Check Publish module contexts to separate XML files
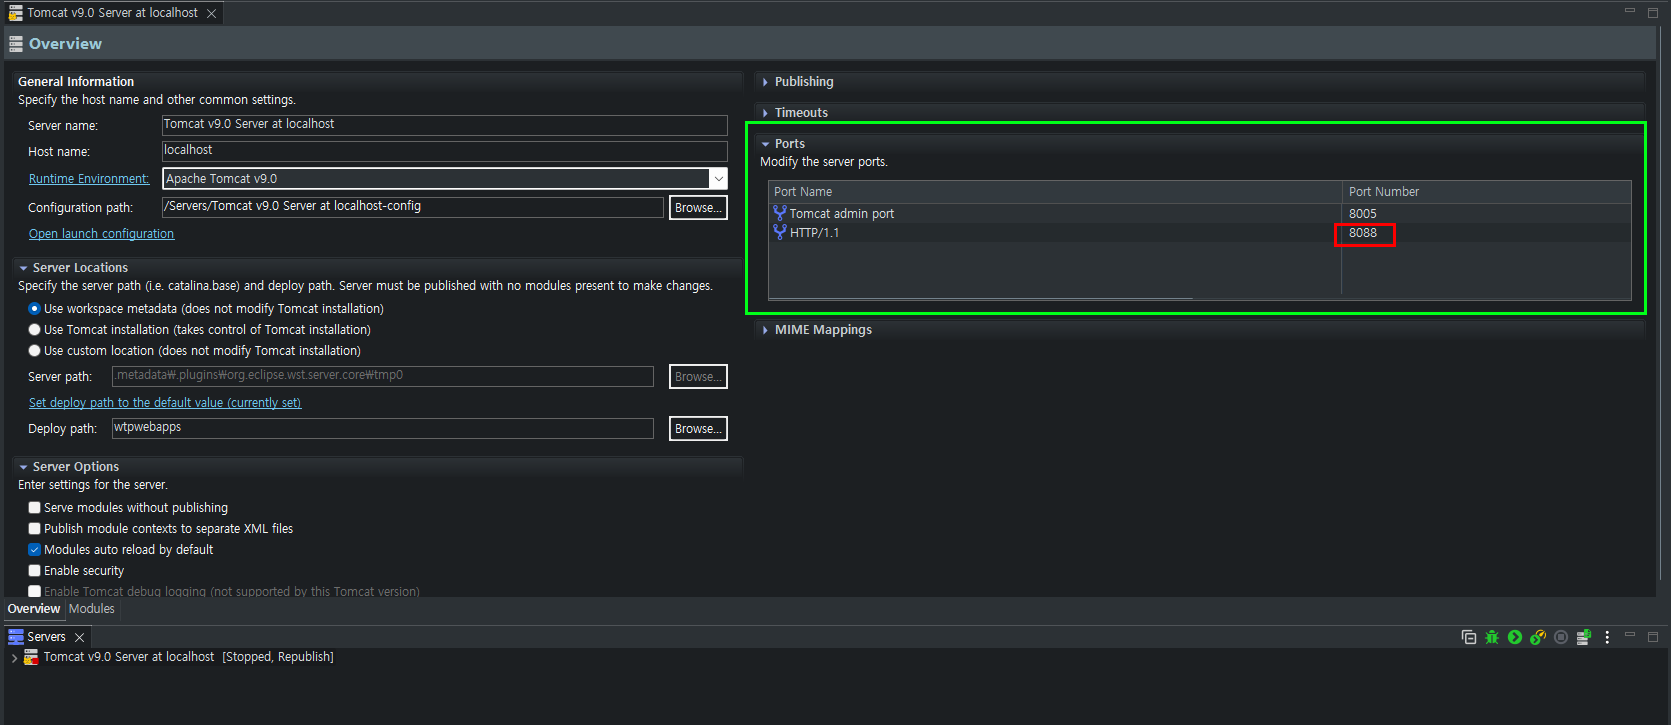The image size is (1671, 725). (x=34, y=529)
